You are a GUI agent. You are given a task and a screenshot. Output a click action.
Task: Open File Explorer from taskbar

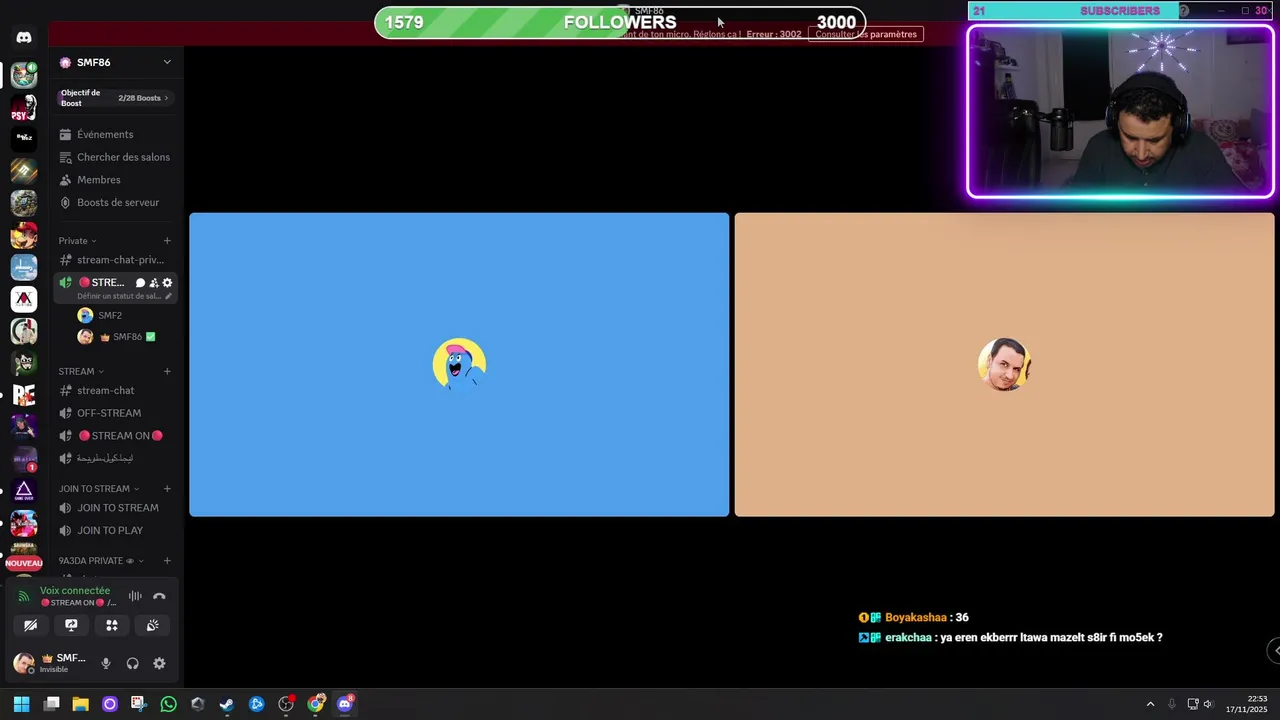(81, 704)
